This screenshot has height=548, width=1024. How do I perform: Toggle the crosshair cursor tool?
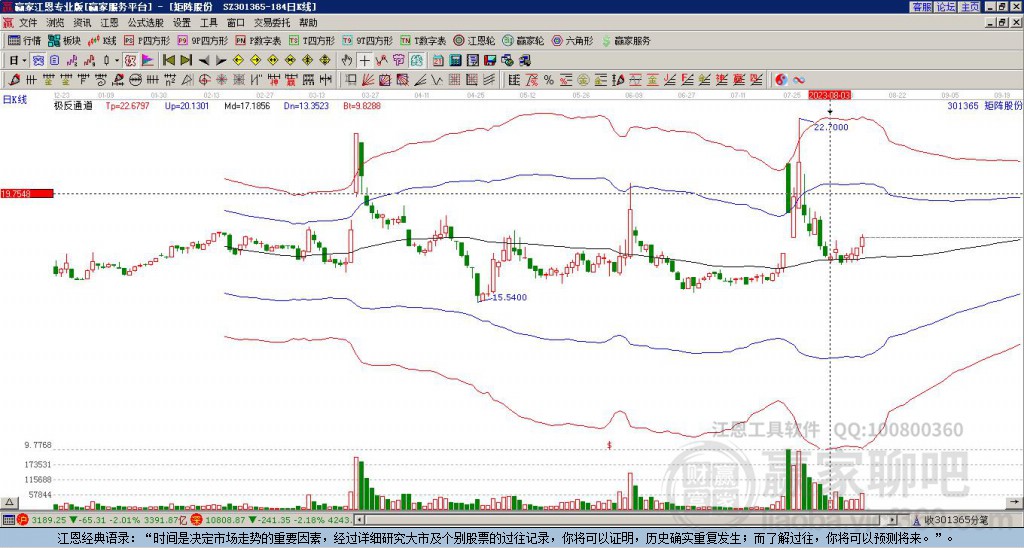364,60
